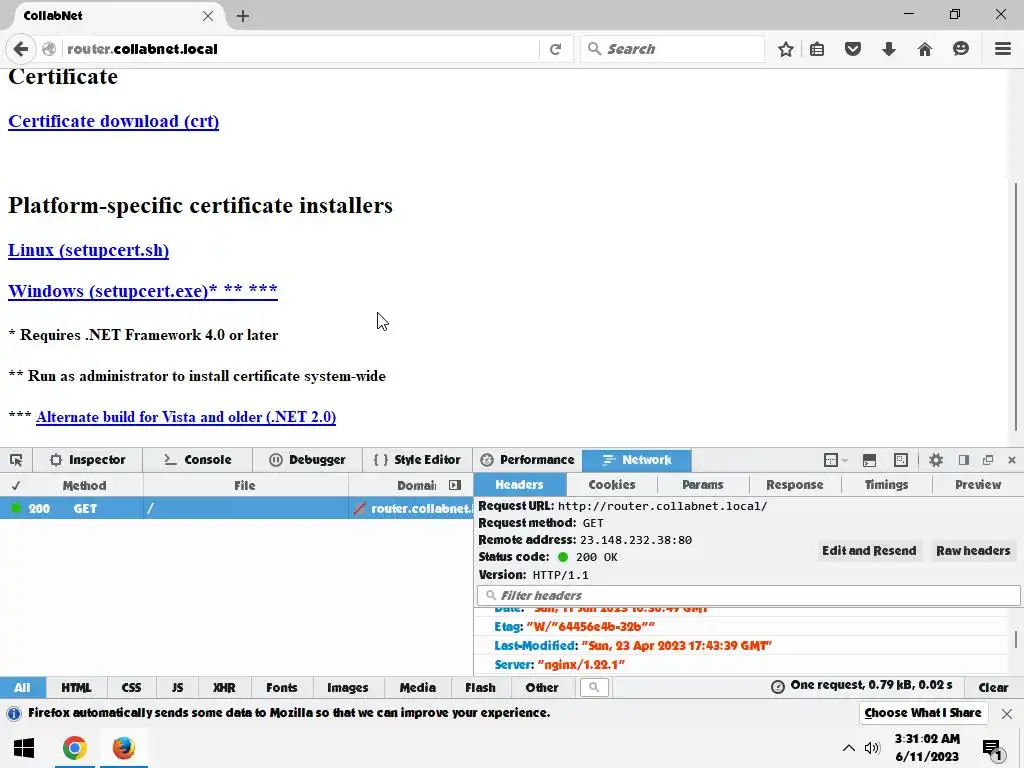
Task: Go to the Home page icon
Action: click(925, 49)
